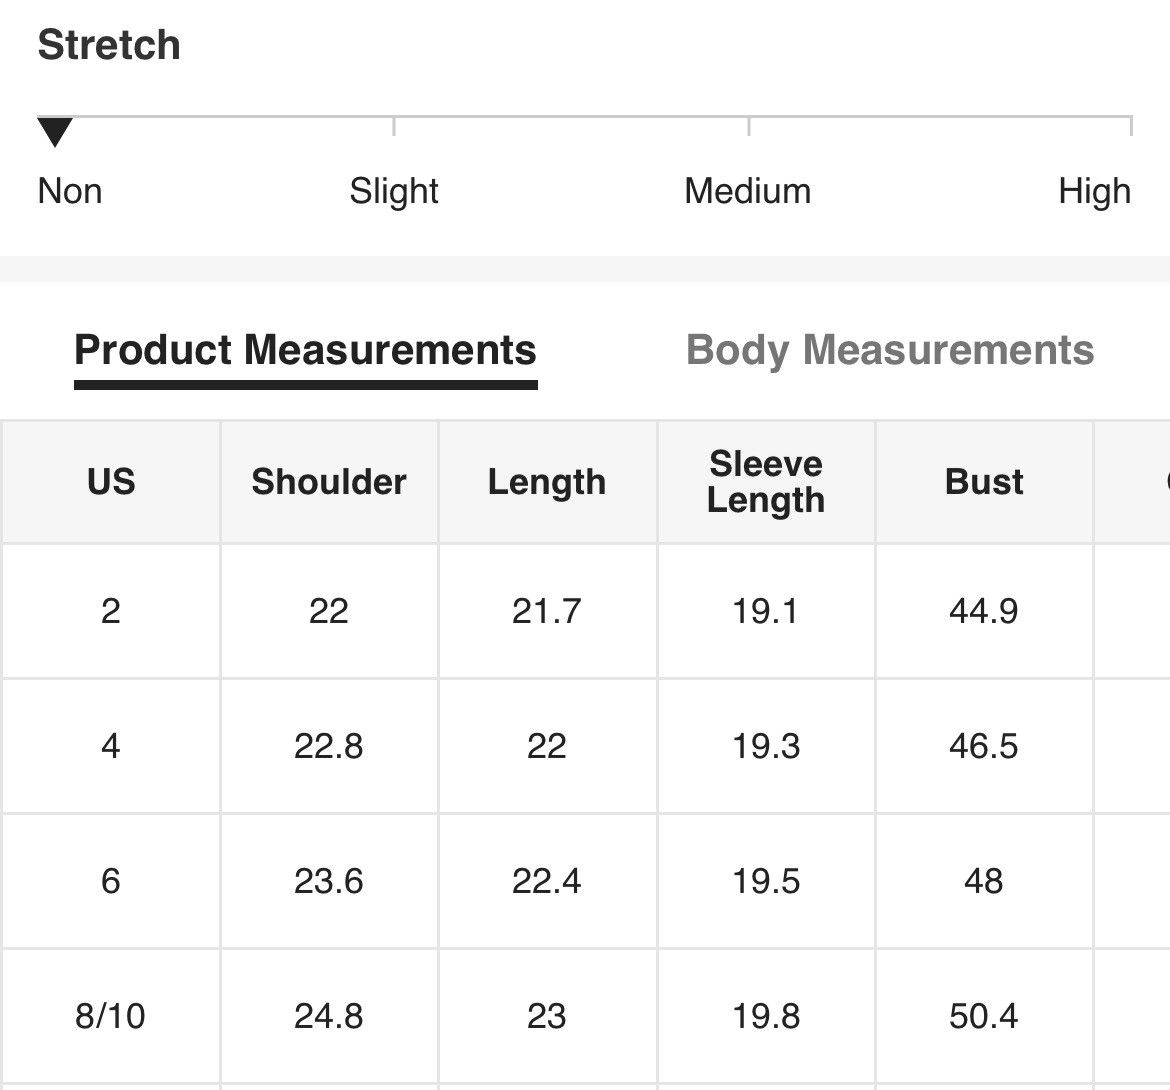
Task: Select the US size 2 row cell
Action: [111, 611]
